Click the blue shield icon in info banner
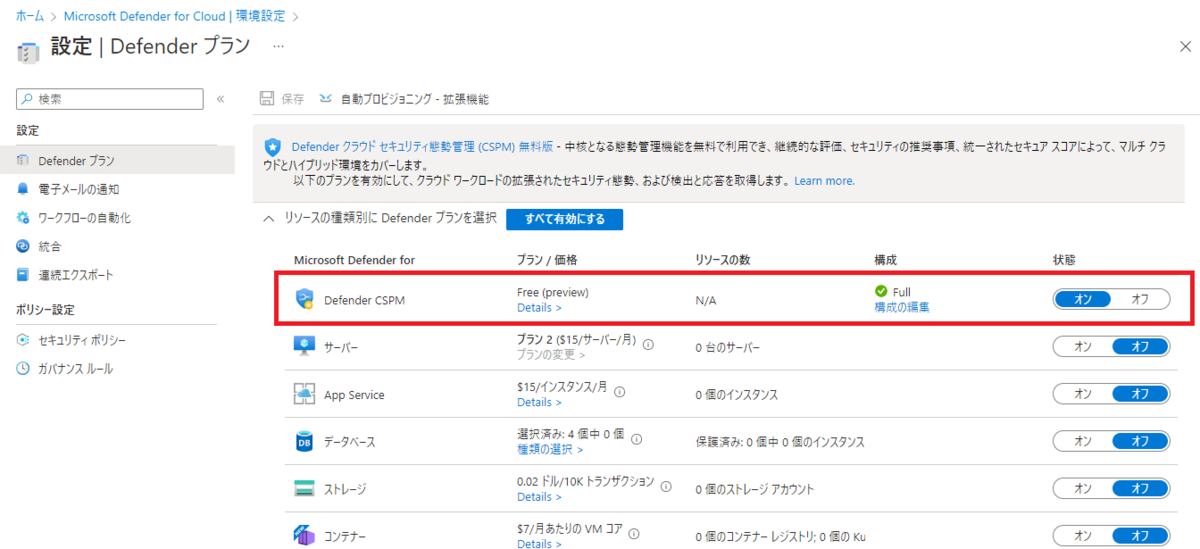Viewport: 1200px width, 549px height. [271, 146]
